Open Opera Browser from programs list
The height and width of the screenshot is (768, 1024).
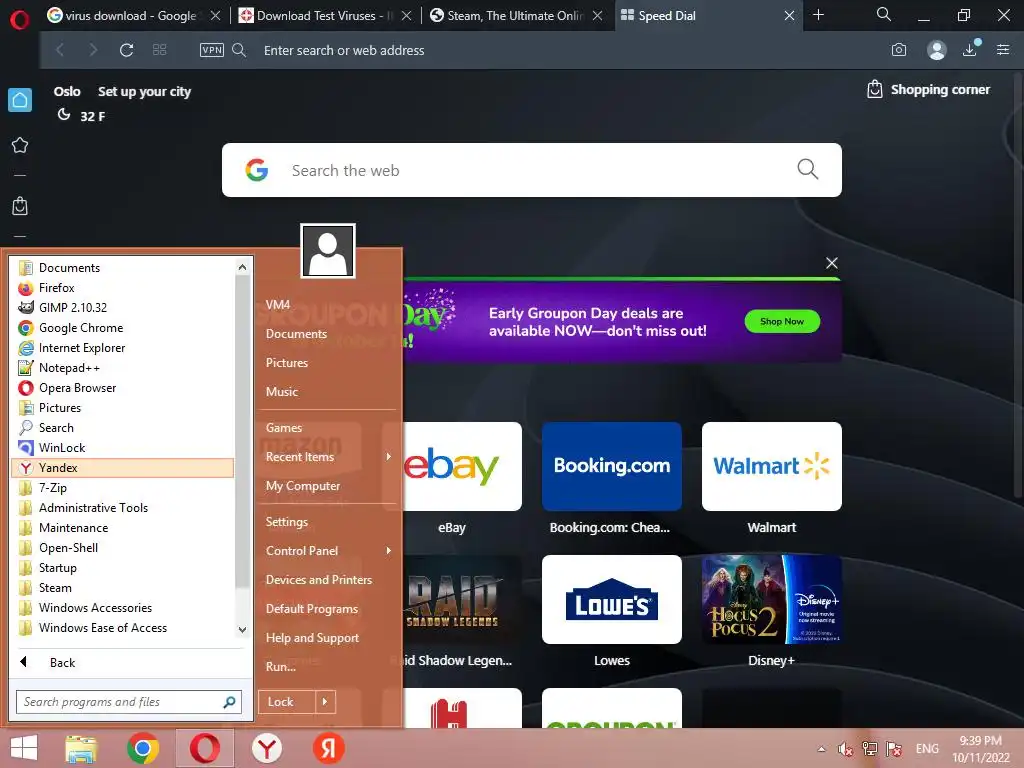click(x=123, y=388)
